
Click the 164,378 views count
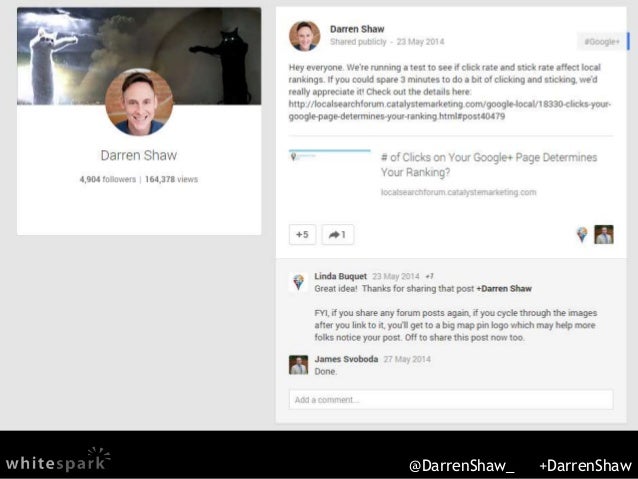(171, 179)
